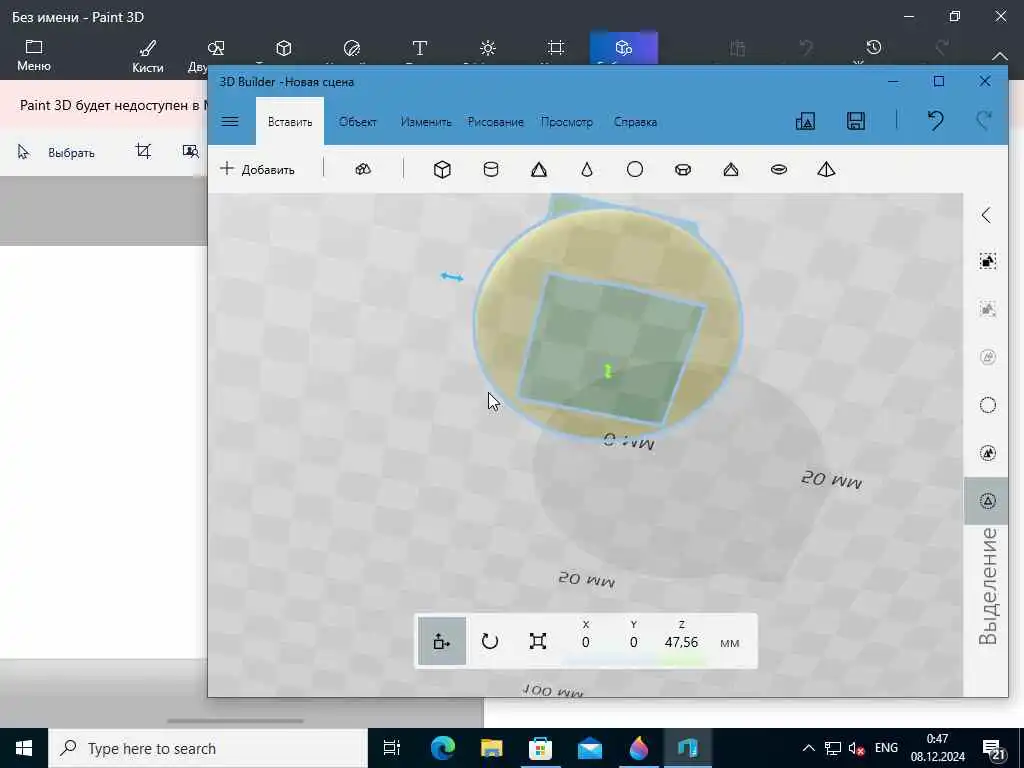This screenshot has height=768, width=1024.
Task: Open the Windows Start menu
Action: pos(24,748)
